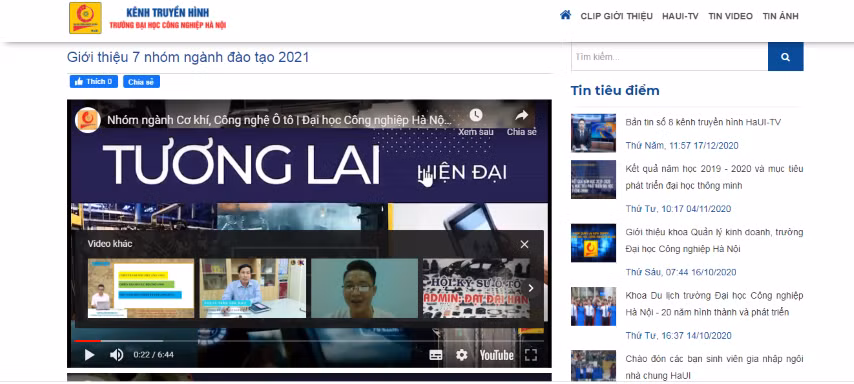Show next suggested videos arrow
This screenshot has width=854, height=384.
(530, 288)
